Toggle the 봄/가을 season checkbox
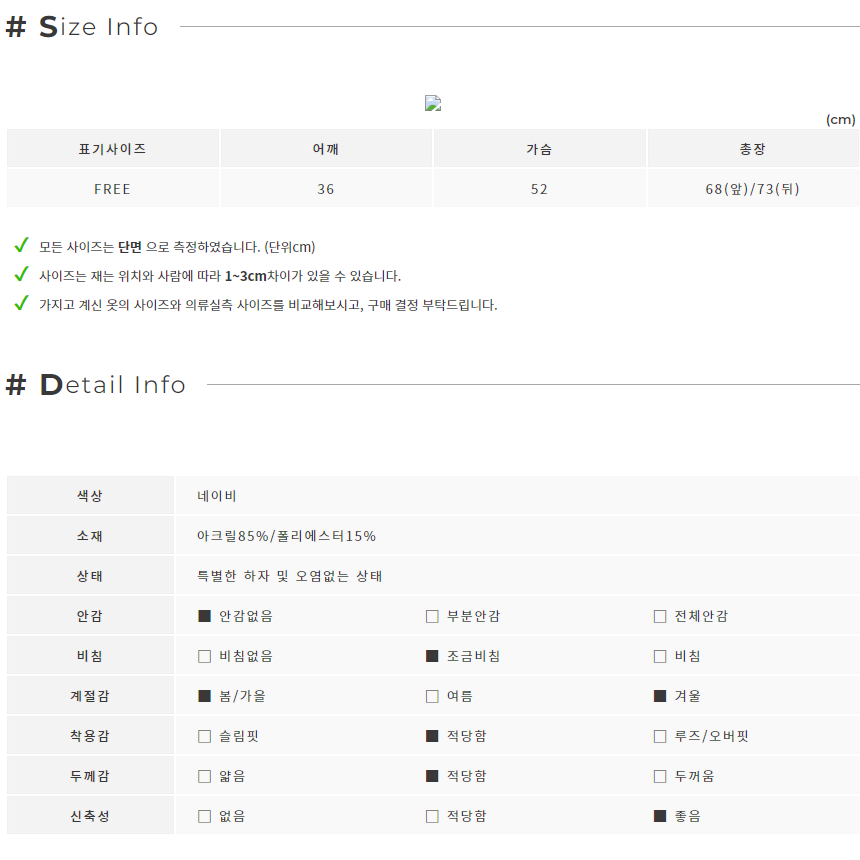The image size is (860, 860). tap(205, 696)
